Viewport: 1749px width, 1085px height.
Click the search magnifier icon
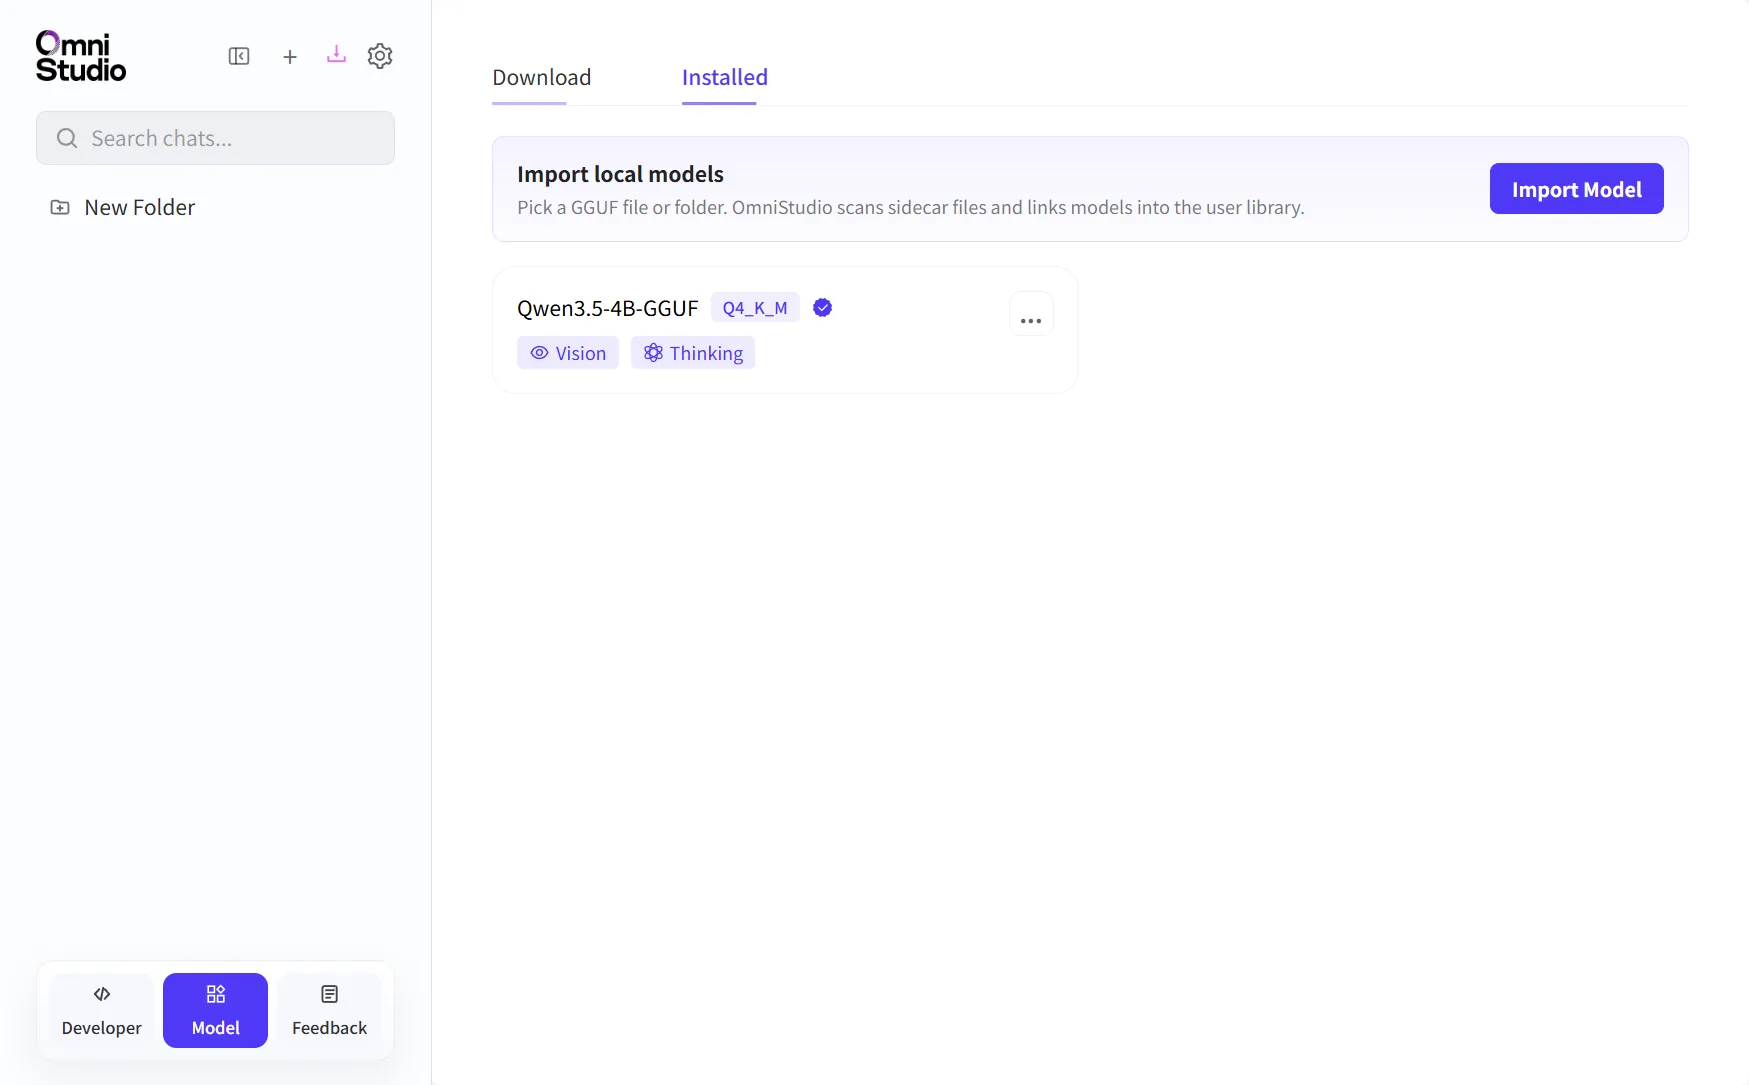67,138
